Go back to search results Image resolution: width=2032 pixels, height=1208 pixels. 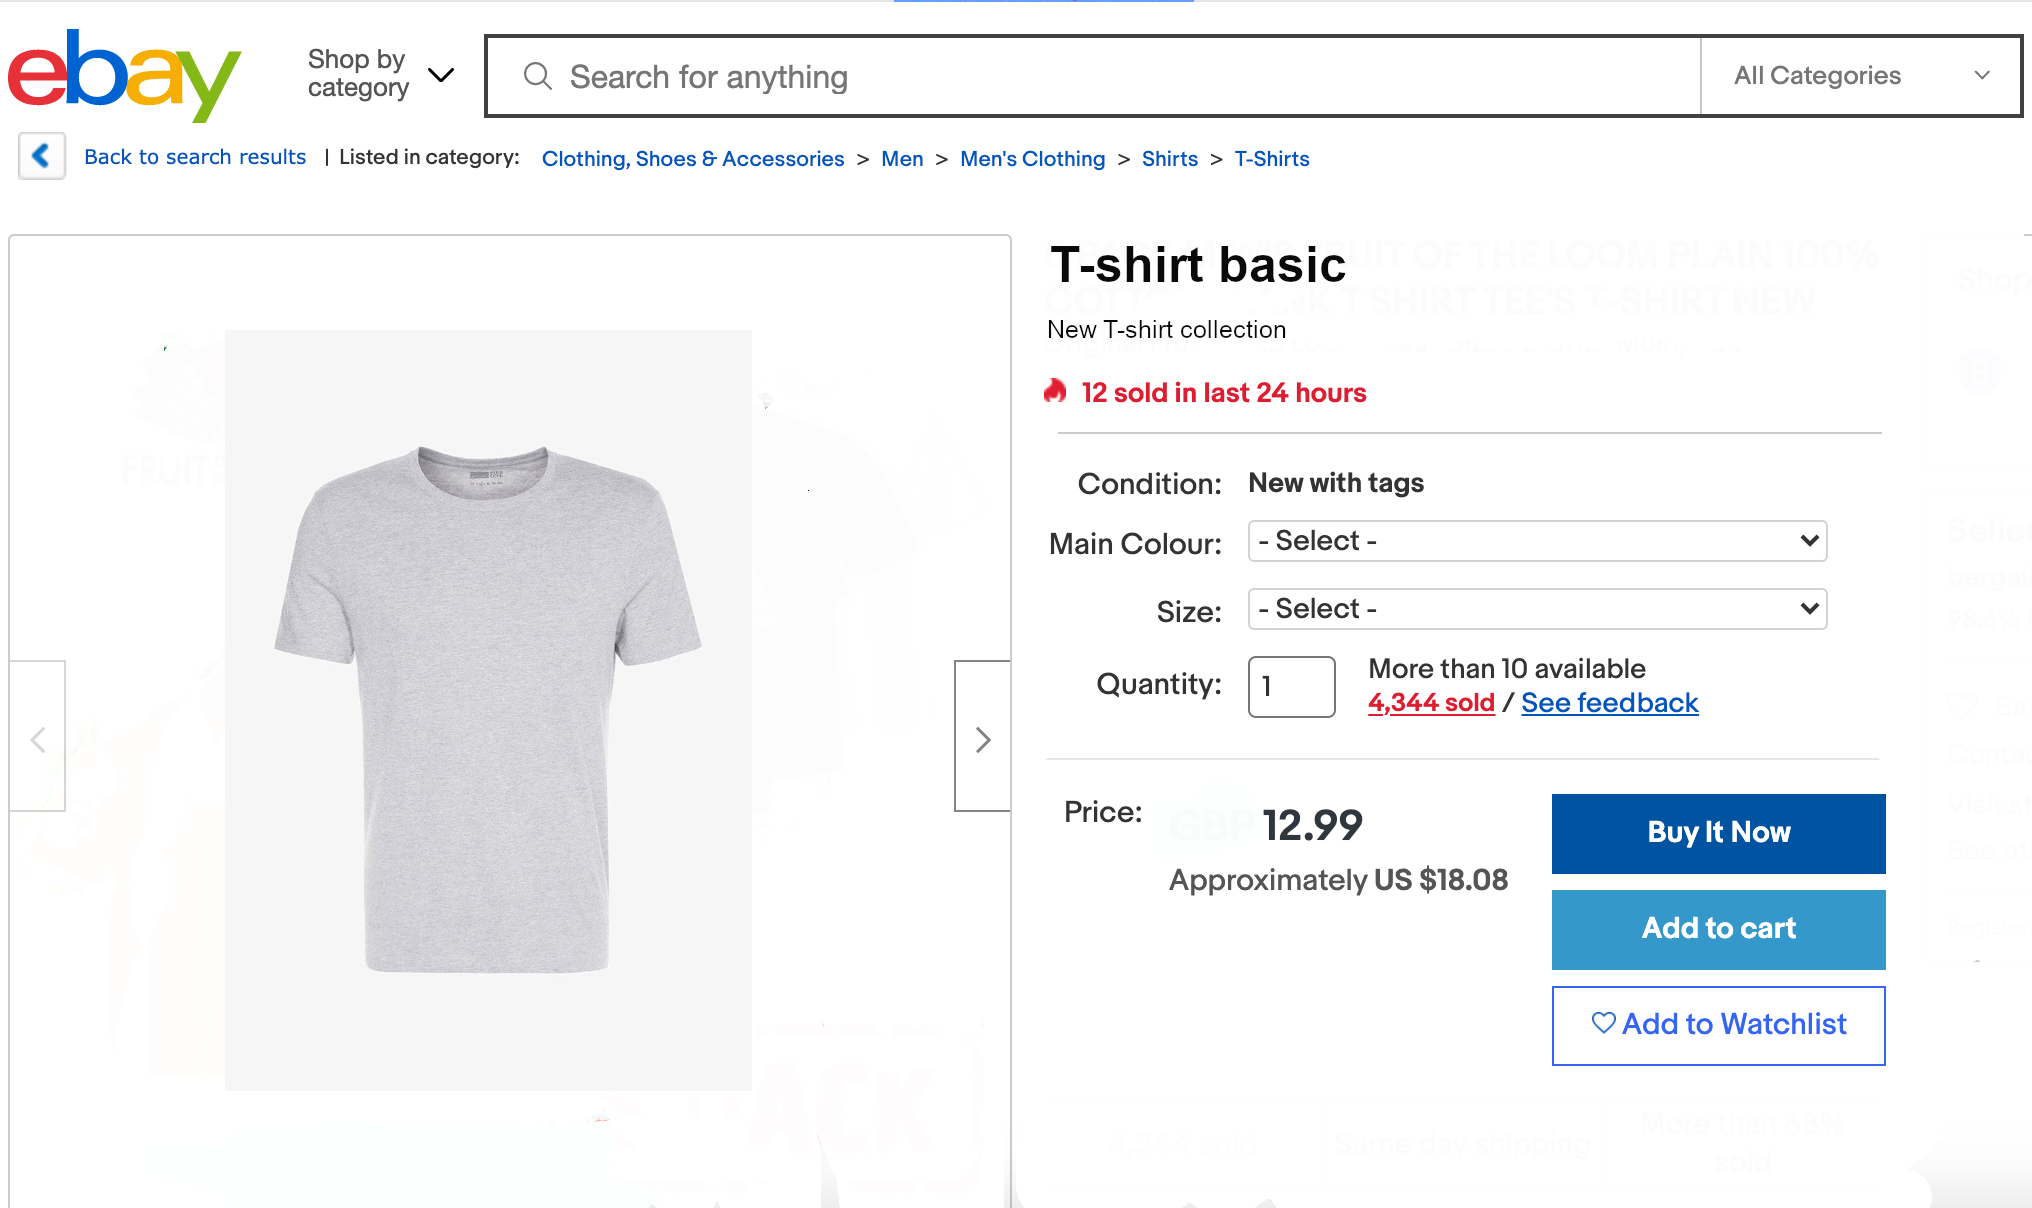[x=195, y=157]
